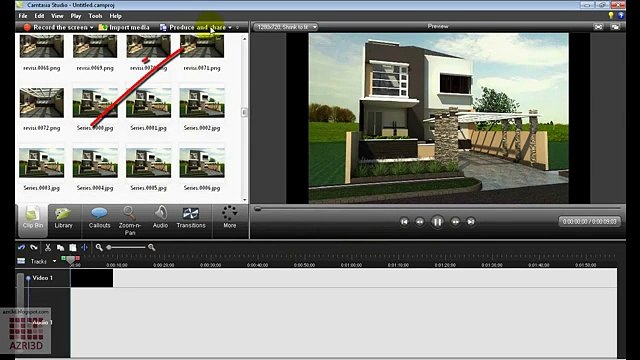Jump to previous clip in preview
The image size is (640, 360).
click(x=404, y=222)
